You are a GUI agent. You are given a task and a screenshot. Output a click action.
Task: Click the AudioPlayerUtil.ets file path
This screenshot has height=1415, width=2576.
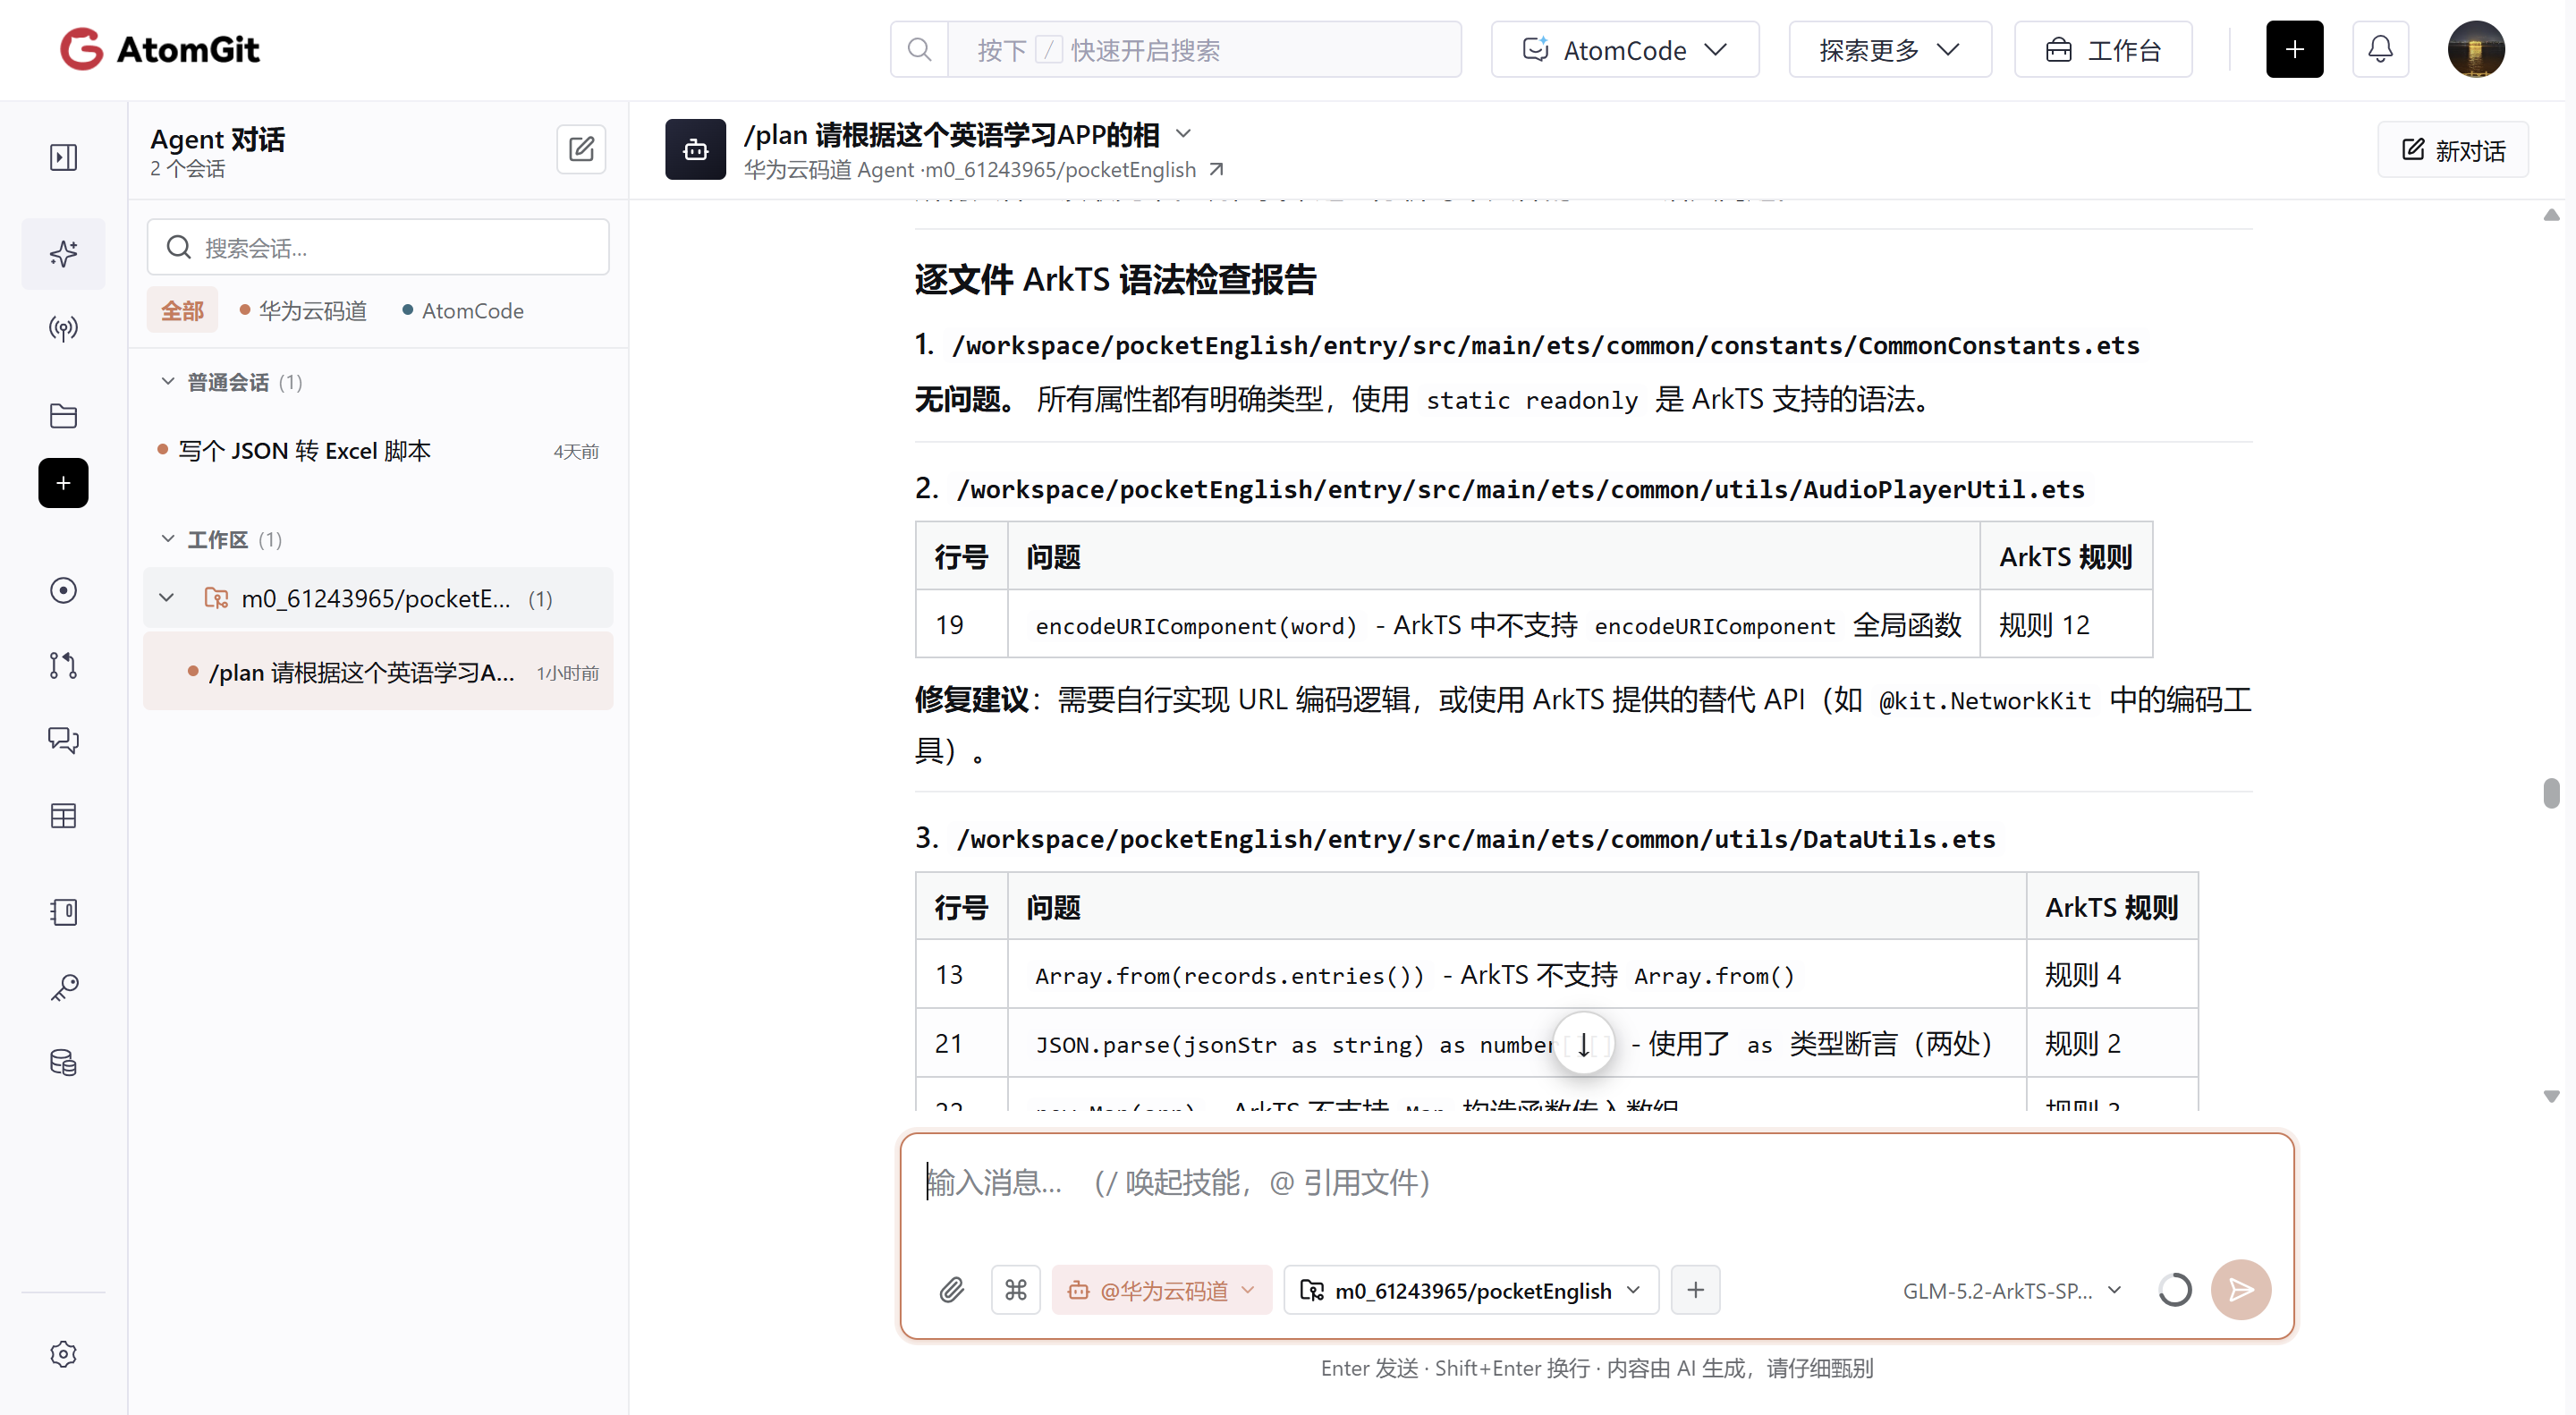[1521, 489]
